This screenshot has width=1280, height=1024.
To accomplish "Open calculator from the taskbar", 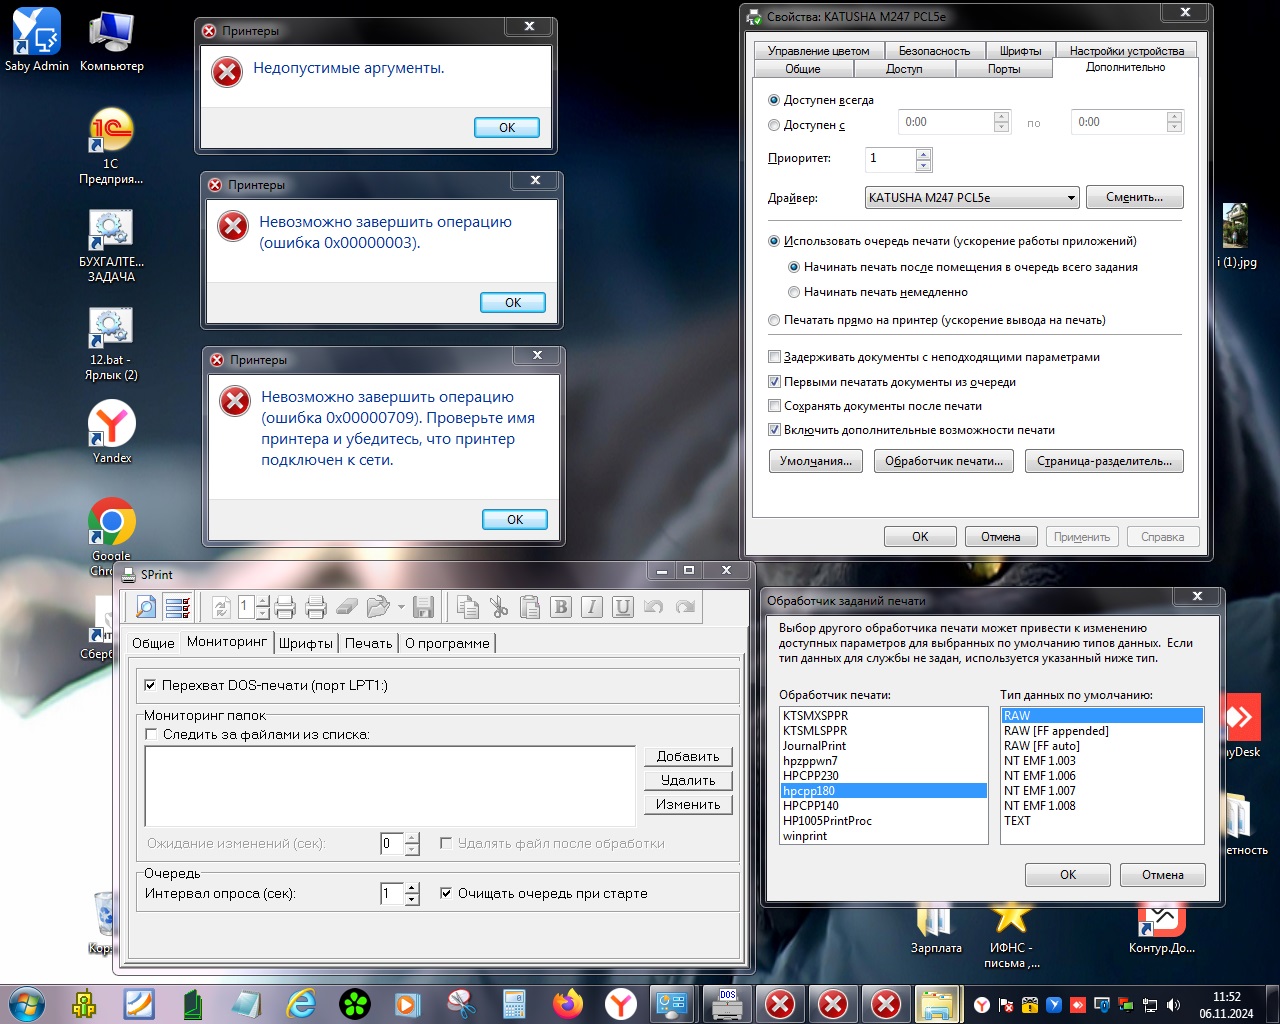I will coord(514,1004).
